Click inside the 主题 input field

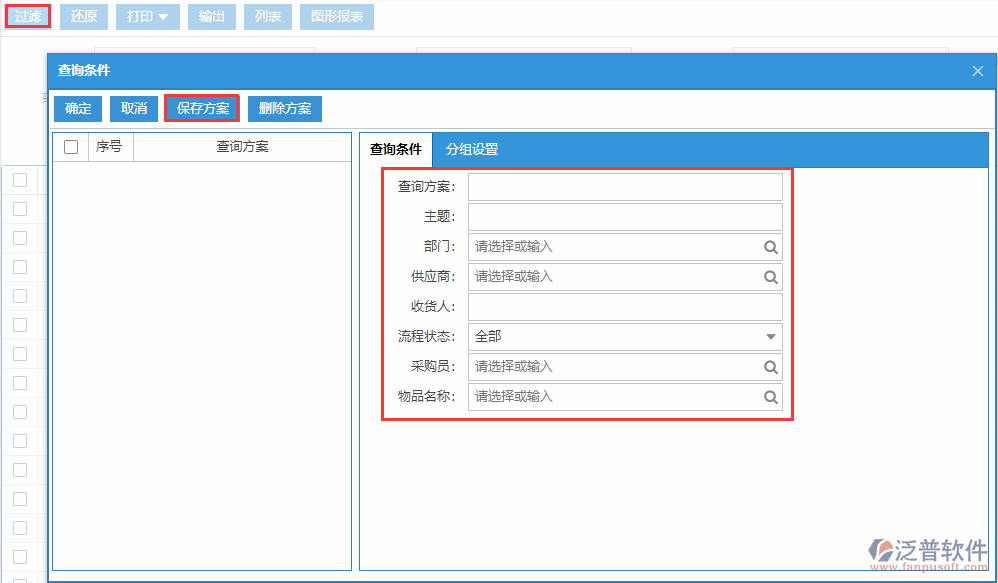click(625, 216)
